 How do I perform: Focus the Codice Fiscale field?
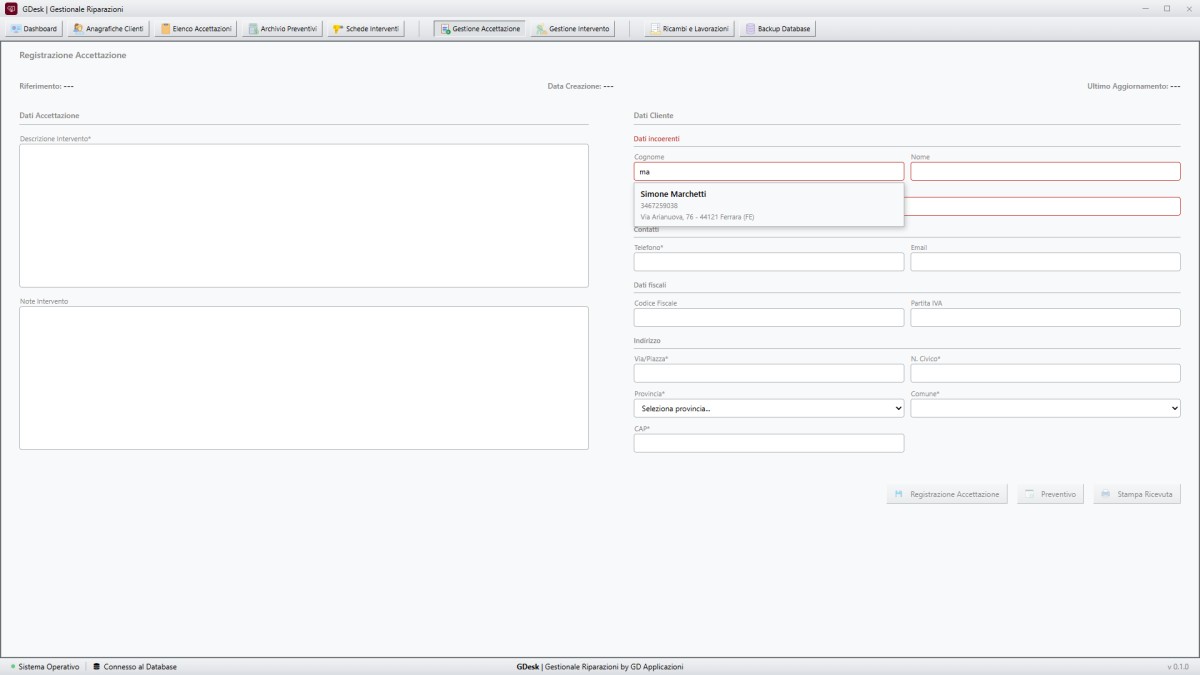pos(769,318)
